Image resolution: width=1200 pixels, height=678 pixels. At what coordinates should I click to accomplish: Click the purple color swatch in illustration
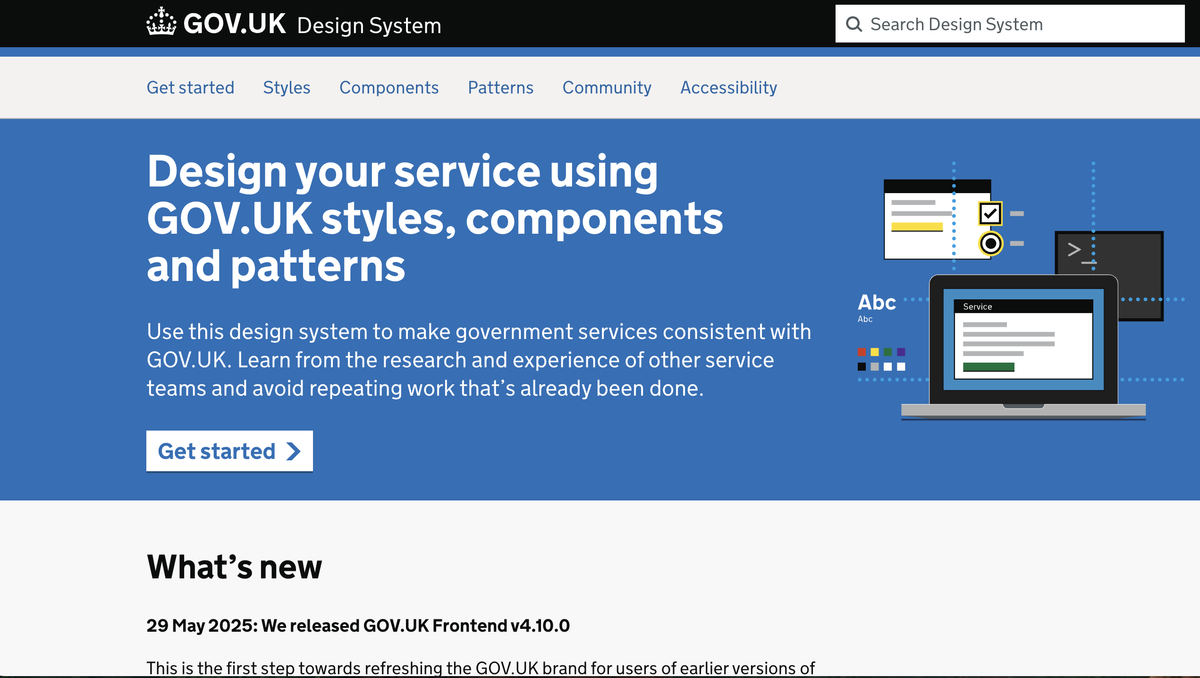pos(901,352)
